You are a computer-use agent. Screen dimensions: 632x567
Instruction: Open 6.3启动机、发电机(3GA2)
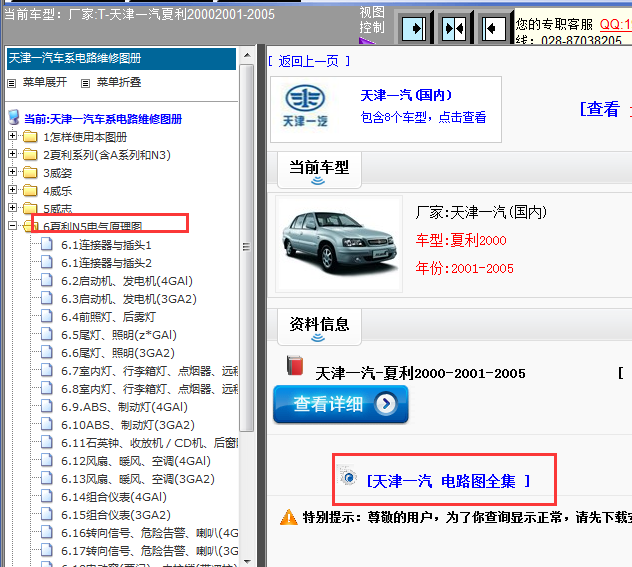129,299
